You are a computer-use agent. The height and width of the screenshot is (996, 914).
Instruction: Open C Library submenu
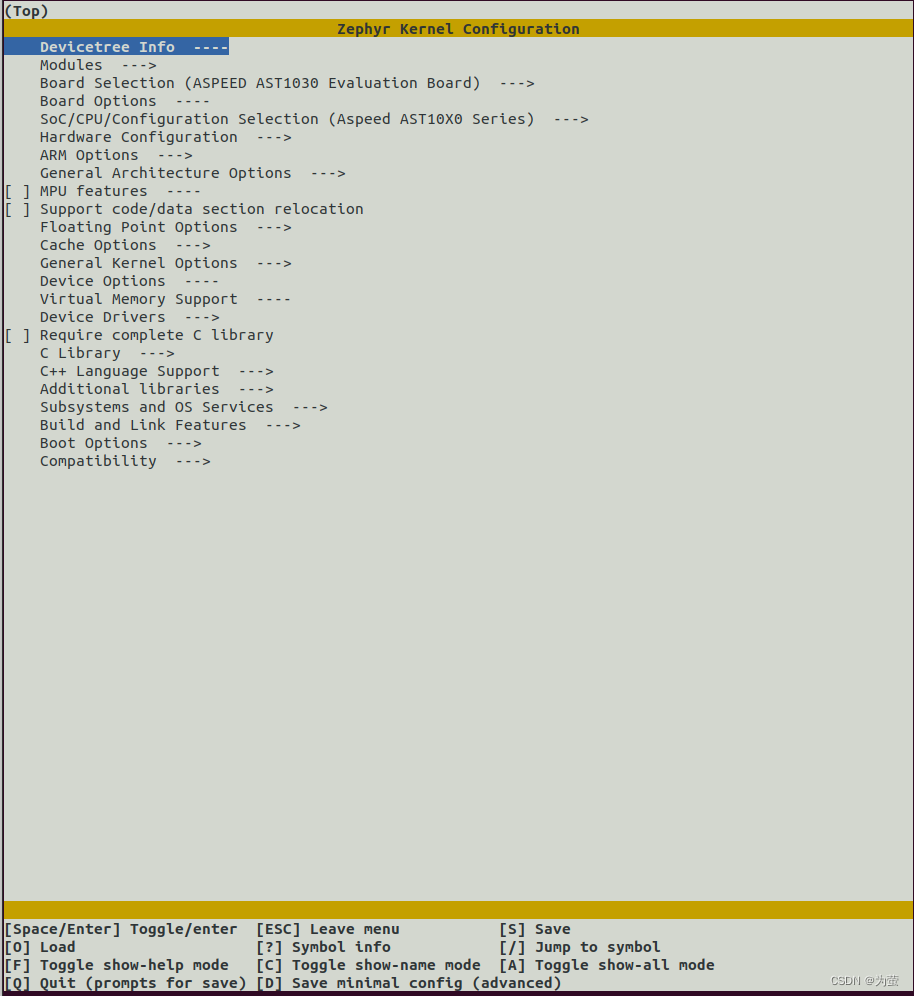pos(107,353)
